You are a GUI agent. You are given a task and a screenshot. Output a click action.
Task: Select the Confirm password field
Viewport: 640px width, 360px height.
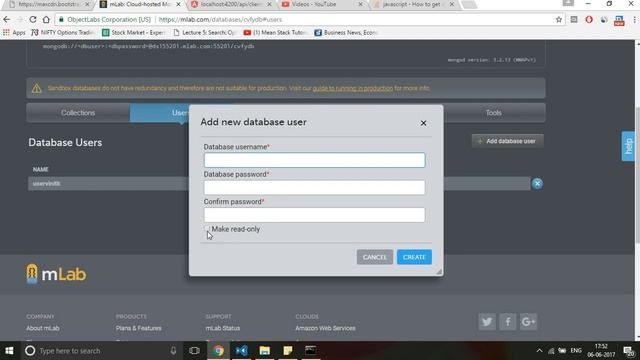(314, 215)
